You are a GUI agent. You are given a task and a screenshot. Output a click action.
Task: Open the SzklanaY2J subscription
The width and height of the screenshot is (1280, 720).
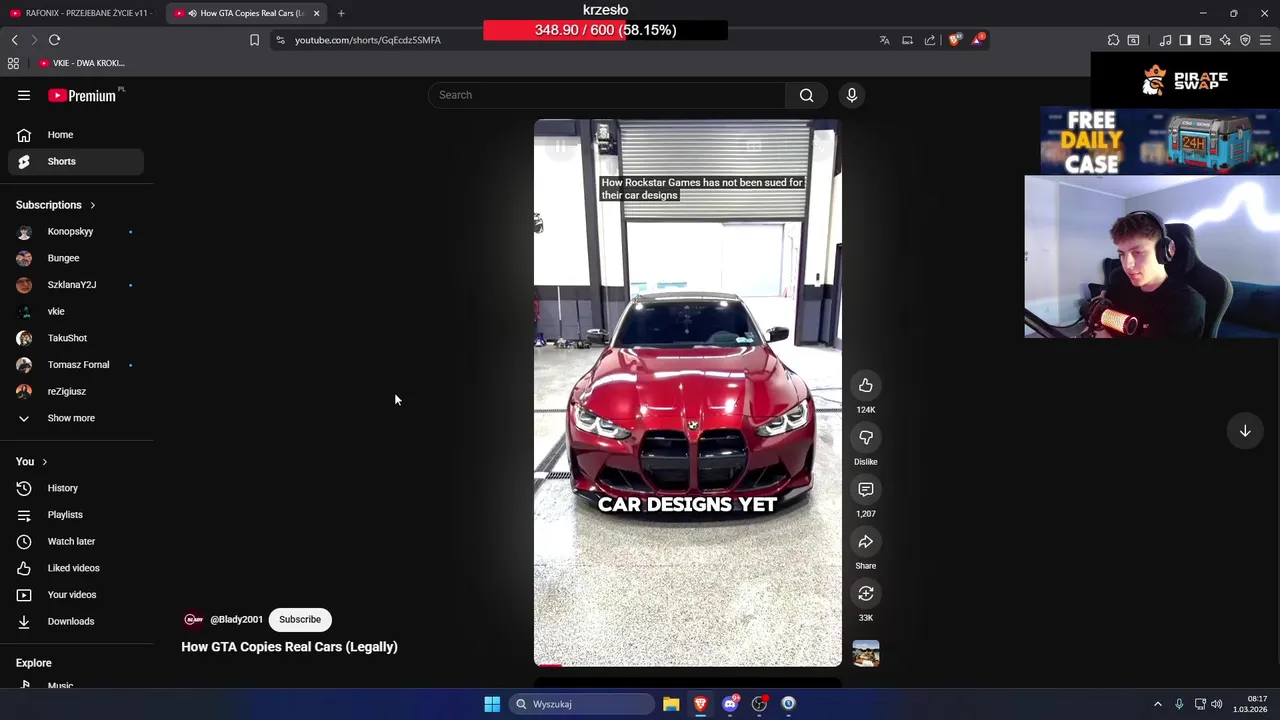[x=76, y=285]
